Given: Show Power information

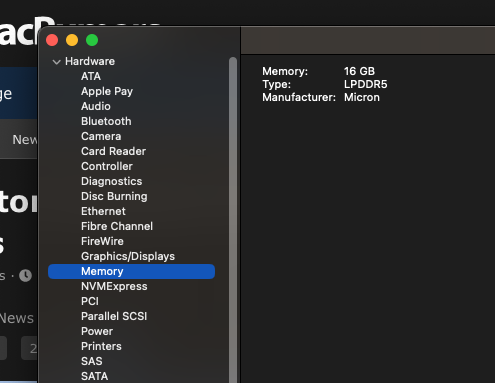Looking at the screenshot, I should (x=97, y=331).
